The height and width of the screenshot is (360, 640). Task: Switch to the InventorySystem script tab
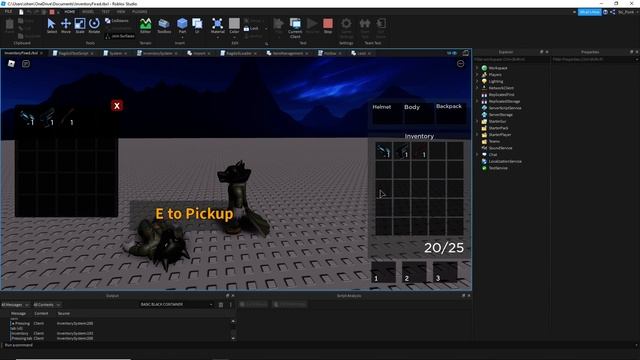tap(157, 53)
